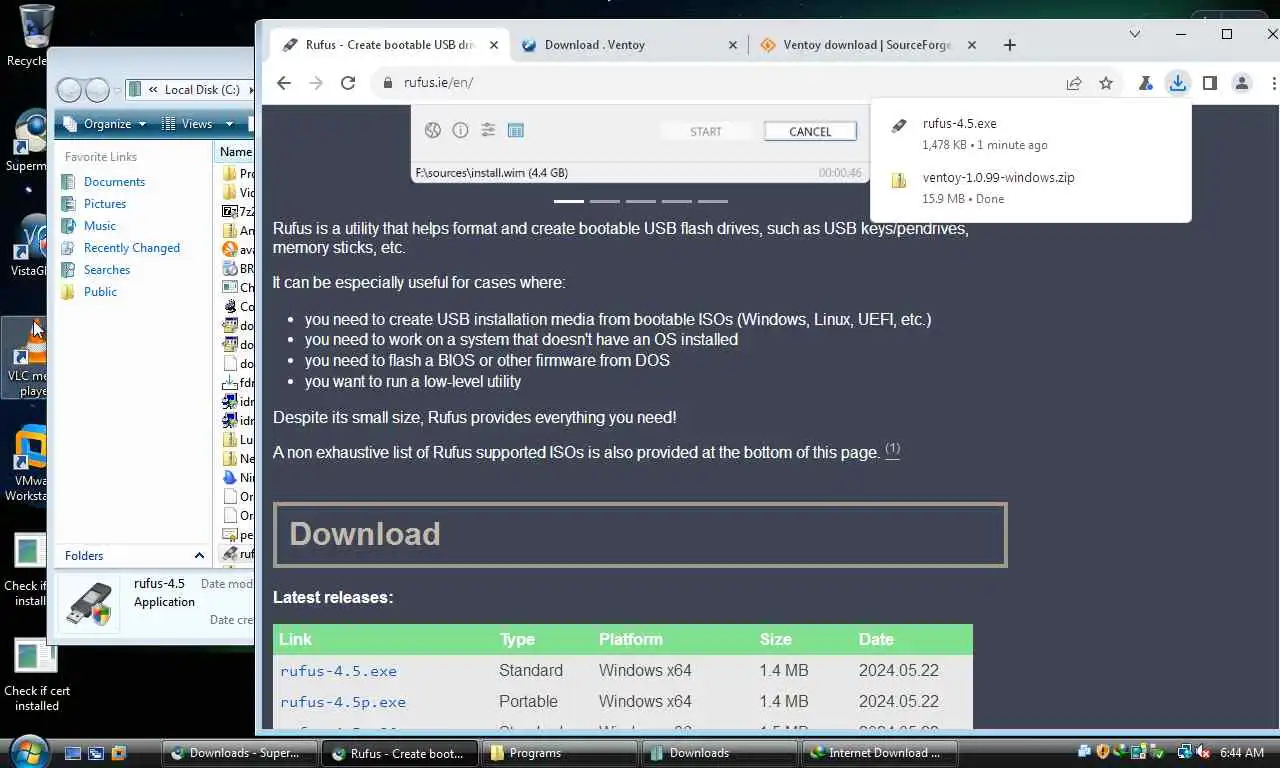This screenshot has width=1280, height=768.
Task: Open the browser side panel
Action: pyautogui.click(x=1210, y=83)
